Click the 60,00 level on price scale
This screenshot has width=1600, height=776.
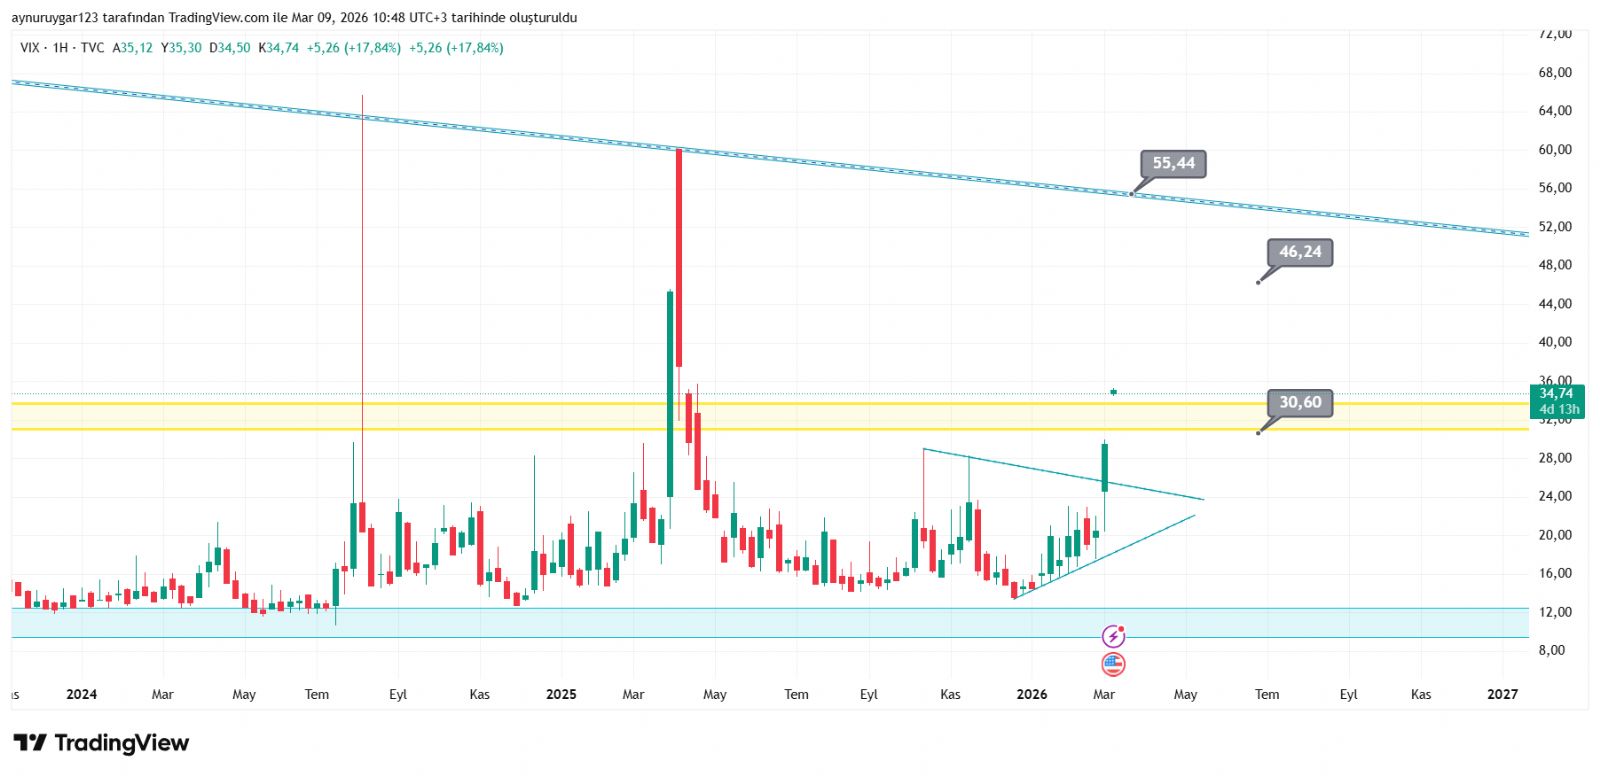tap(1554, 150)
